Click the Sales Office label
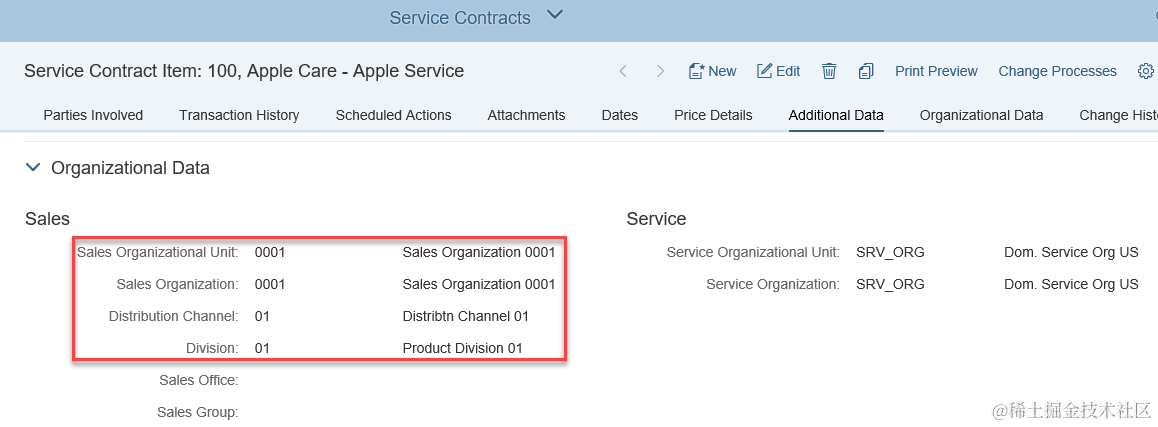The width and height of the screenshot is (1158, 427). pos(198,380)
